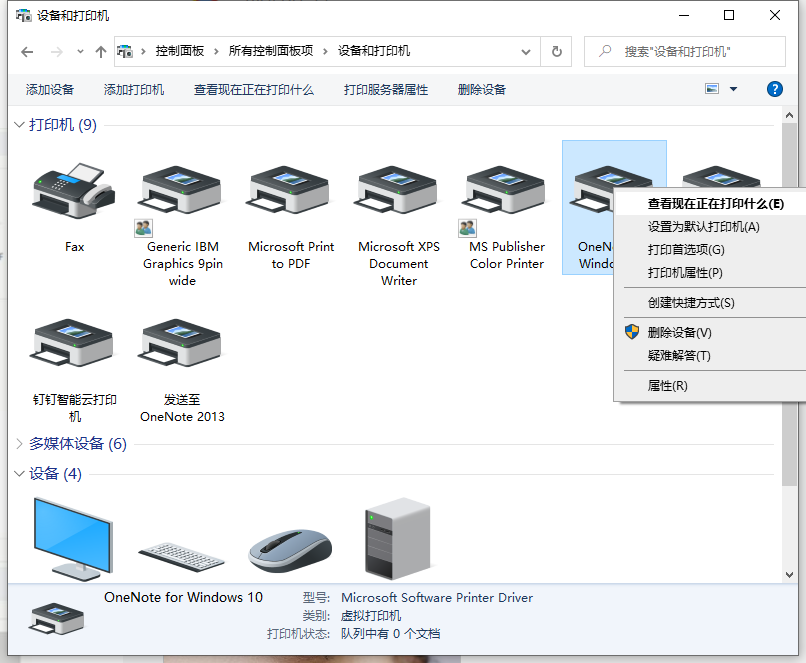Choose 删除设备(V) in context menu
This screenshot has width=806, height=663.
click(x=679, y=333)
